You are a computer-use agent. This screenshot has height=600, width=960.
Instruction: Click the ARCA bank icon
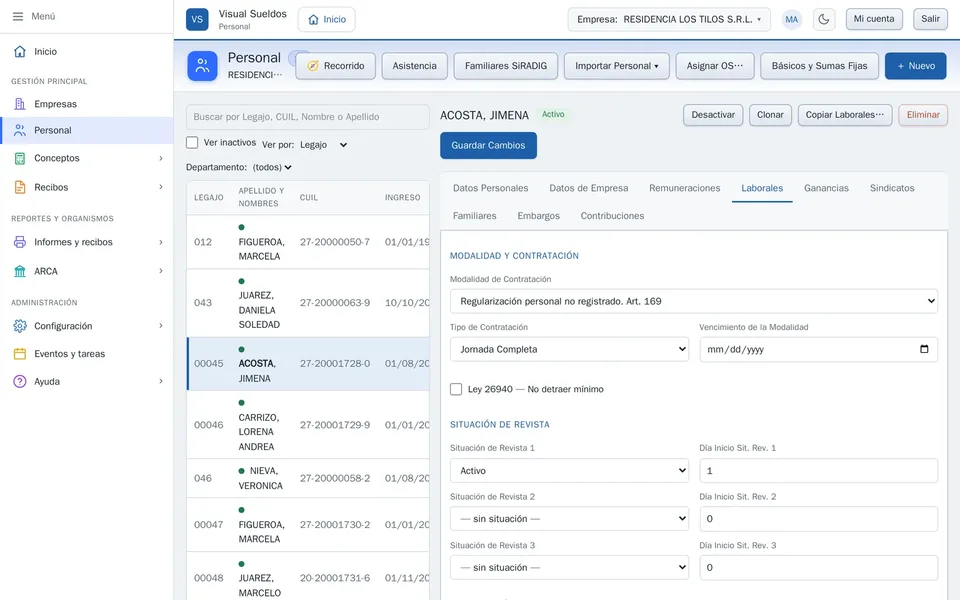(20, 271)
